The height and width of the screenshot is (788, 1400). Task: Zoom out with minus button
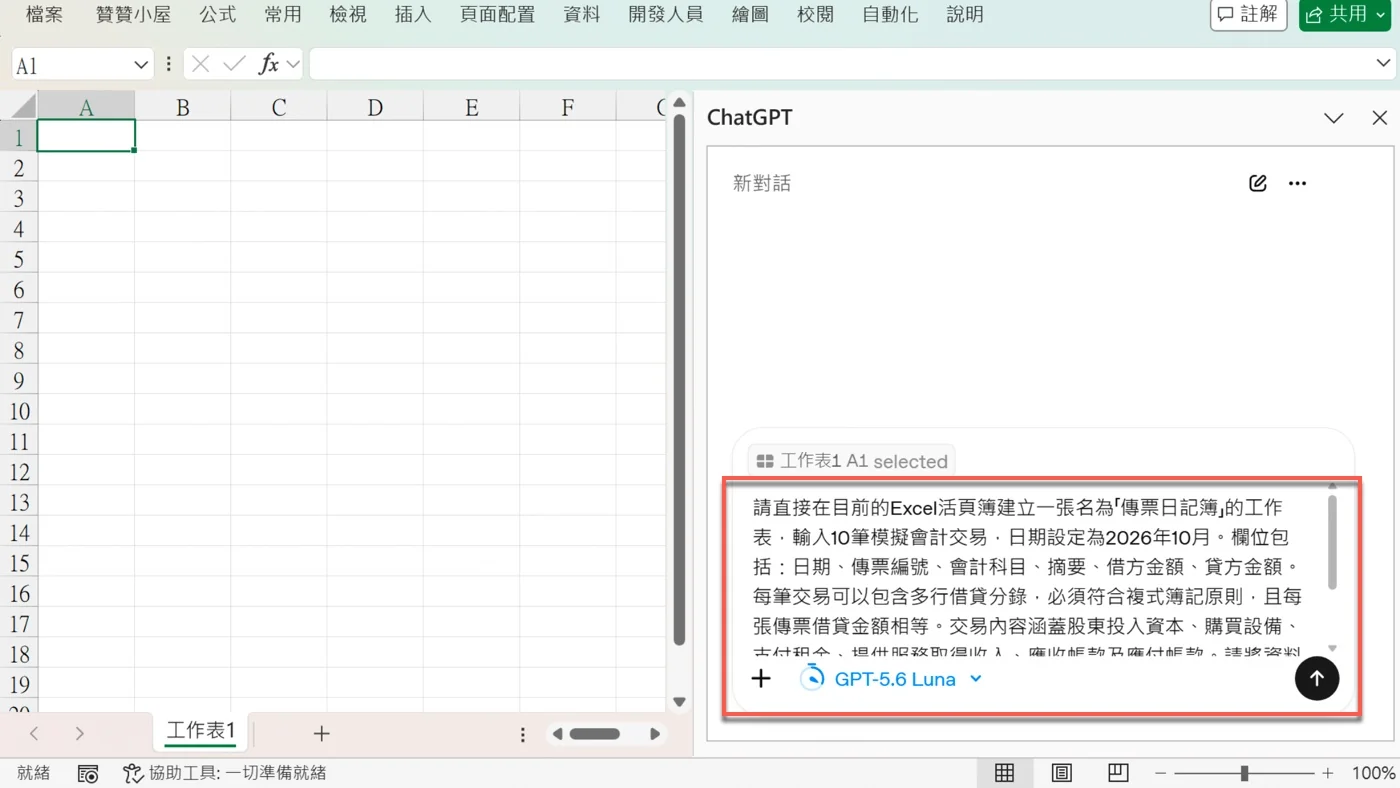click(x=1160, y=773)
